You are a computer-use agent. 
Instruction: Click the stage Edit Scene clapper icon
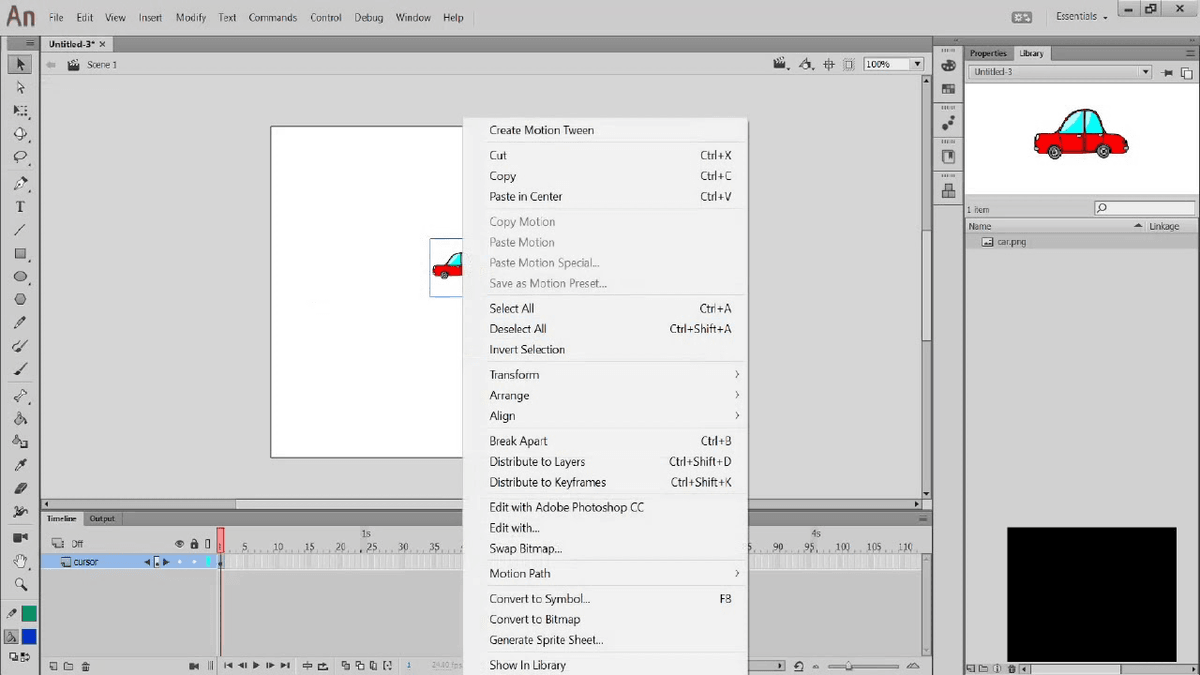coord(781,64)
